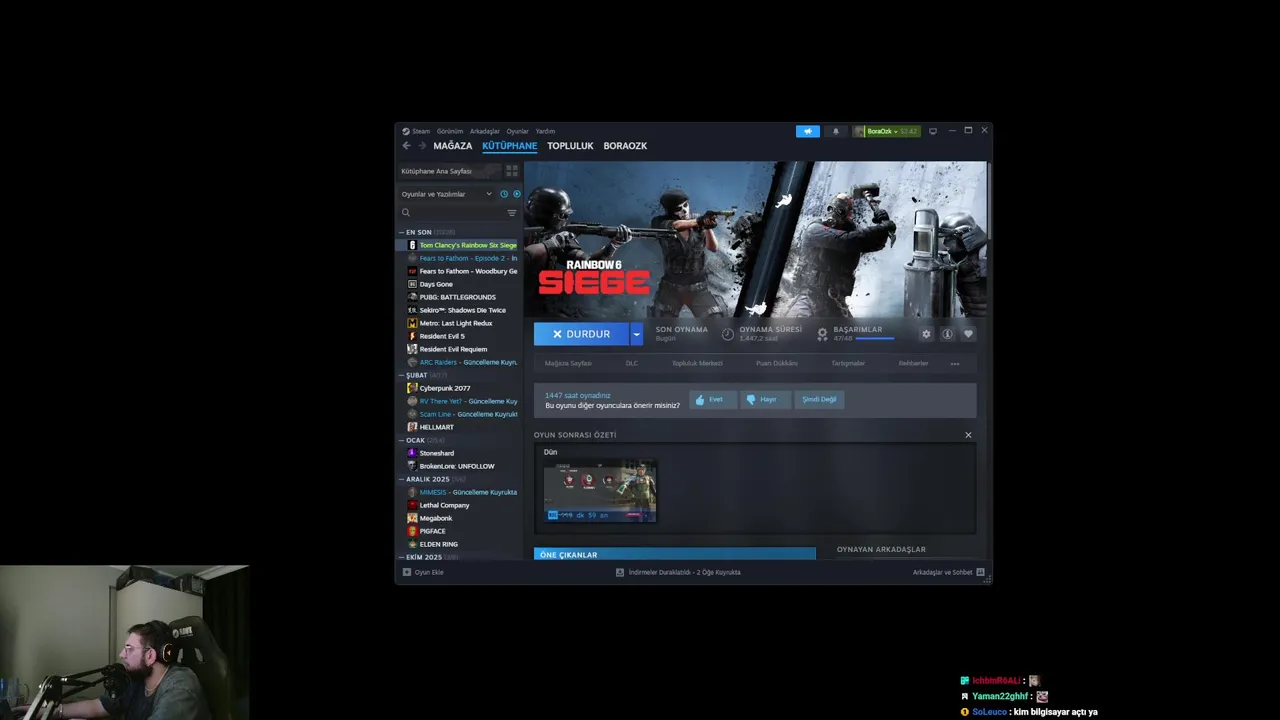The height and width of the screenshot is (720, 1280).
Task: Switch to Big Picture mode monitor icon
Action: point(933,131)
